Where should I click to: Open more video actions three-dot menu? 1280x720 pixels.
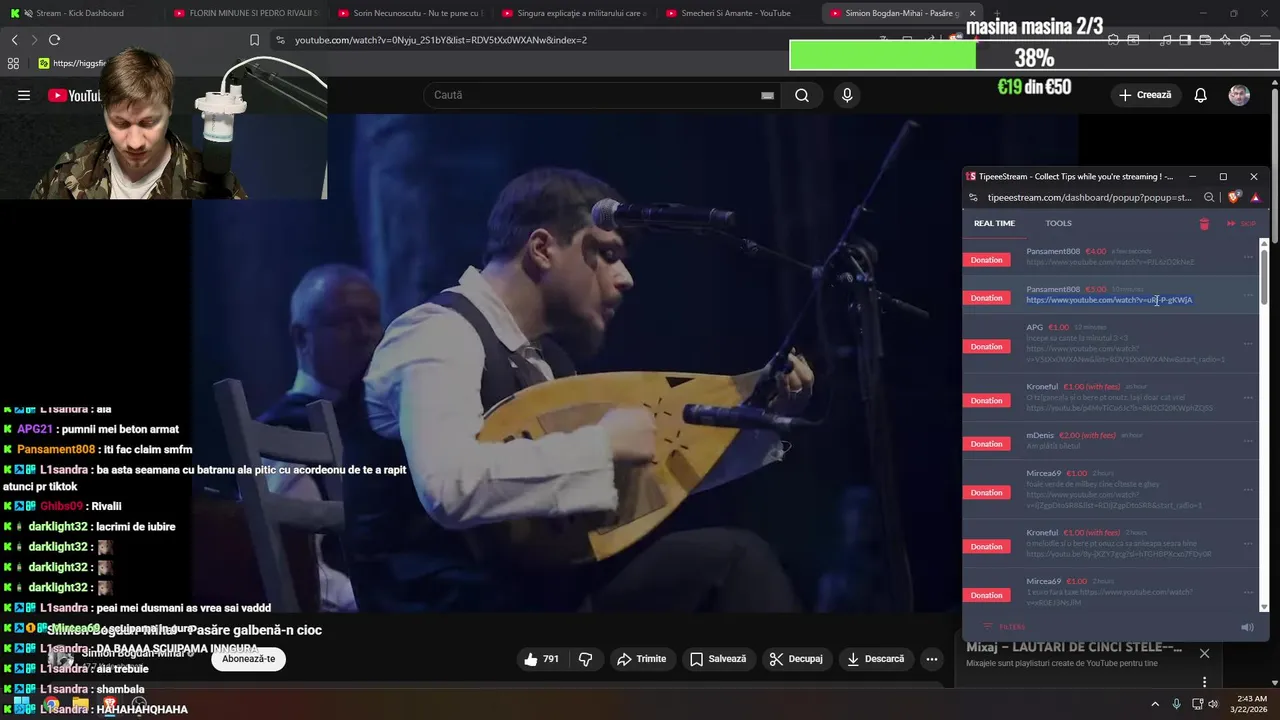point(931,659)
